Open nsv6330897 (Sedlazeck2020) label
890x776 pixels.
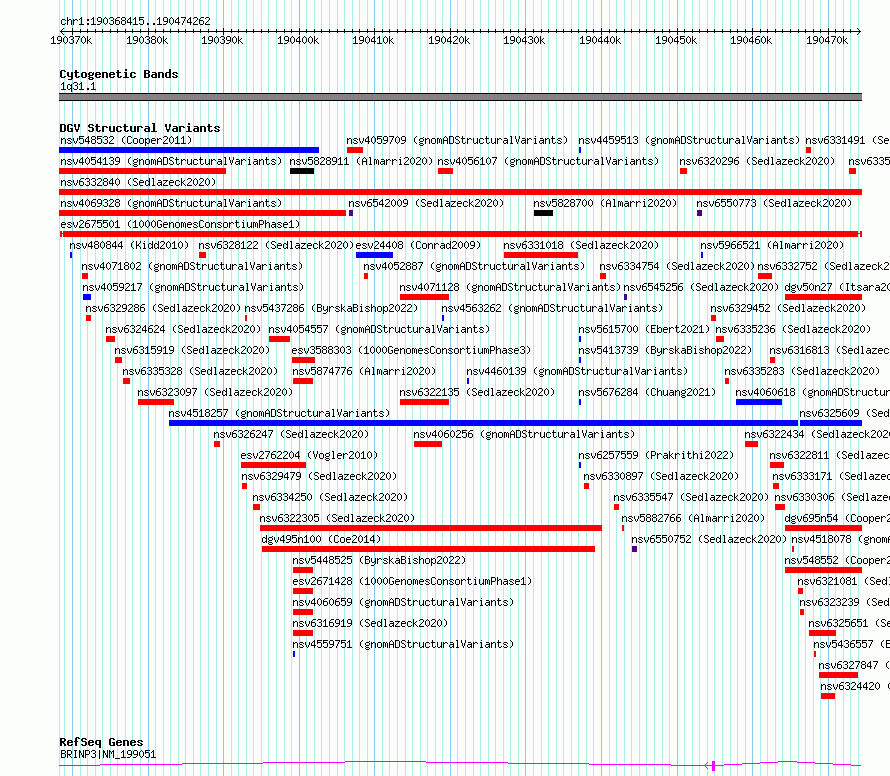pos(661,476)
